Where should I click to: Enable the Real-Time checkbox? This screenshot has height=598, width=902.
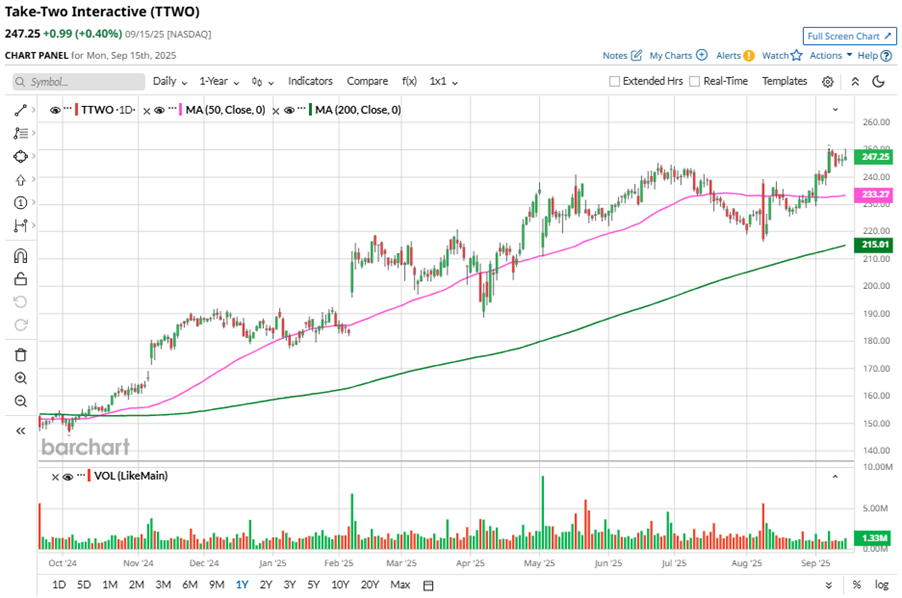tap(694, 82)
